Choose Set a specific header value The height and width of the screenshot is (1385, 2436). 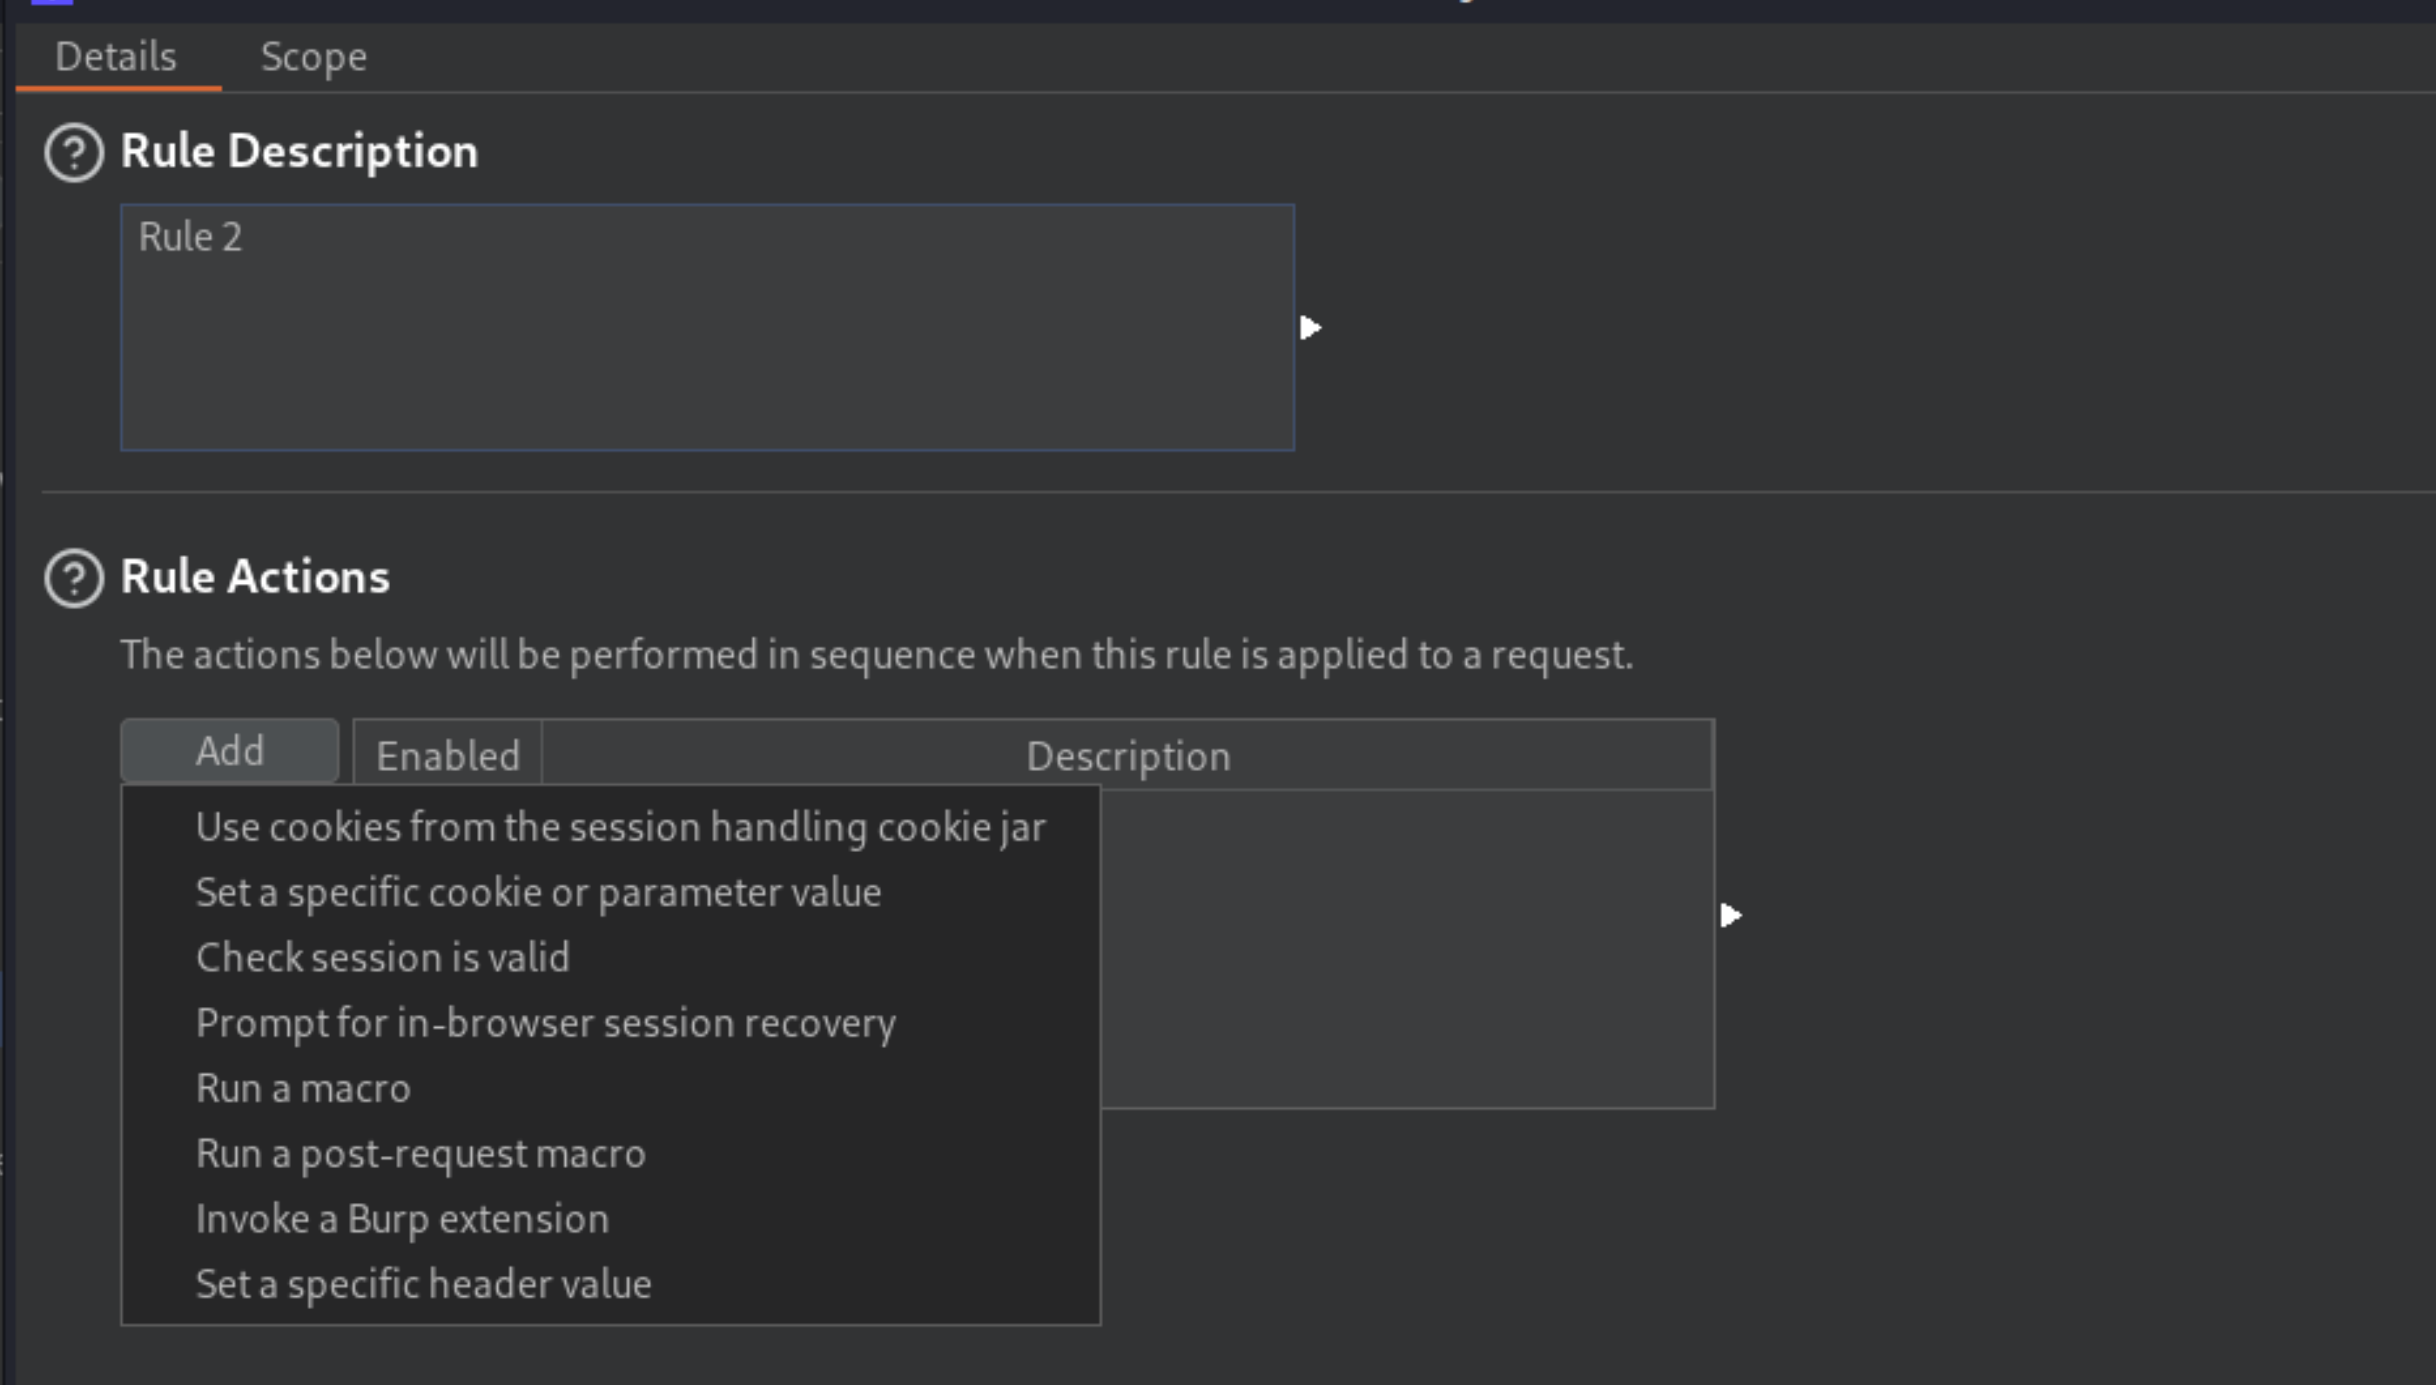(423, 1284)
